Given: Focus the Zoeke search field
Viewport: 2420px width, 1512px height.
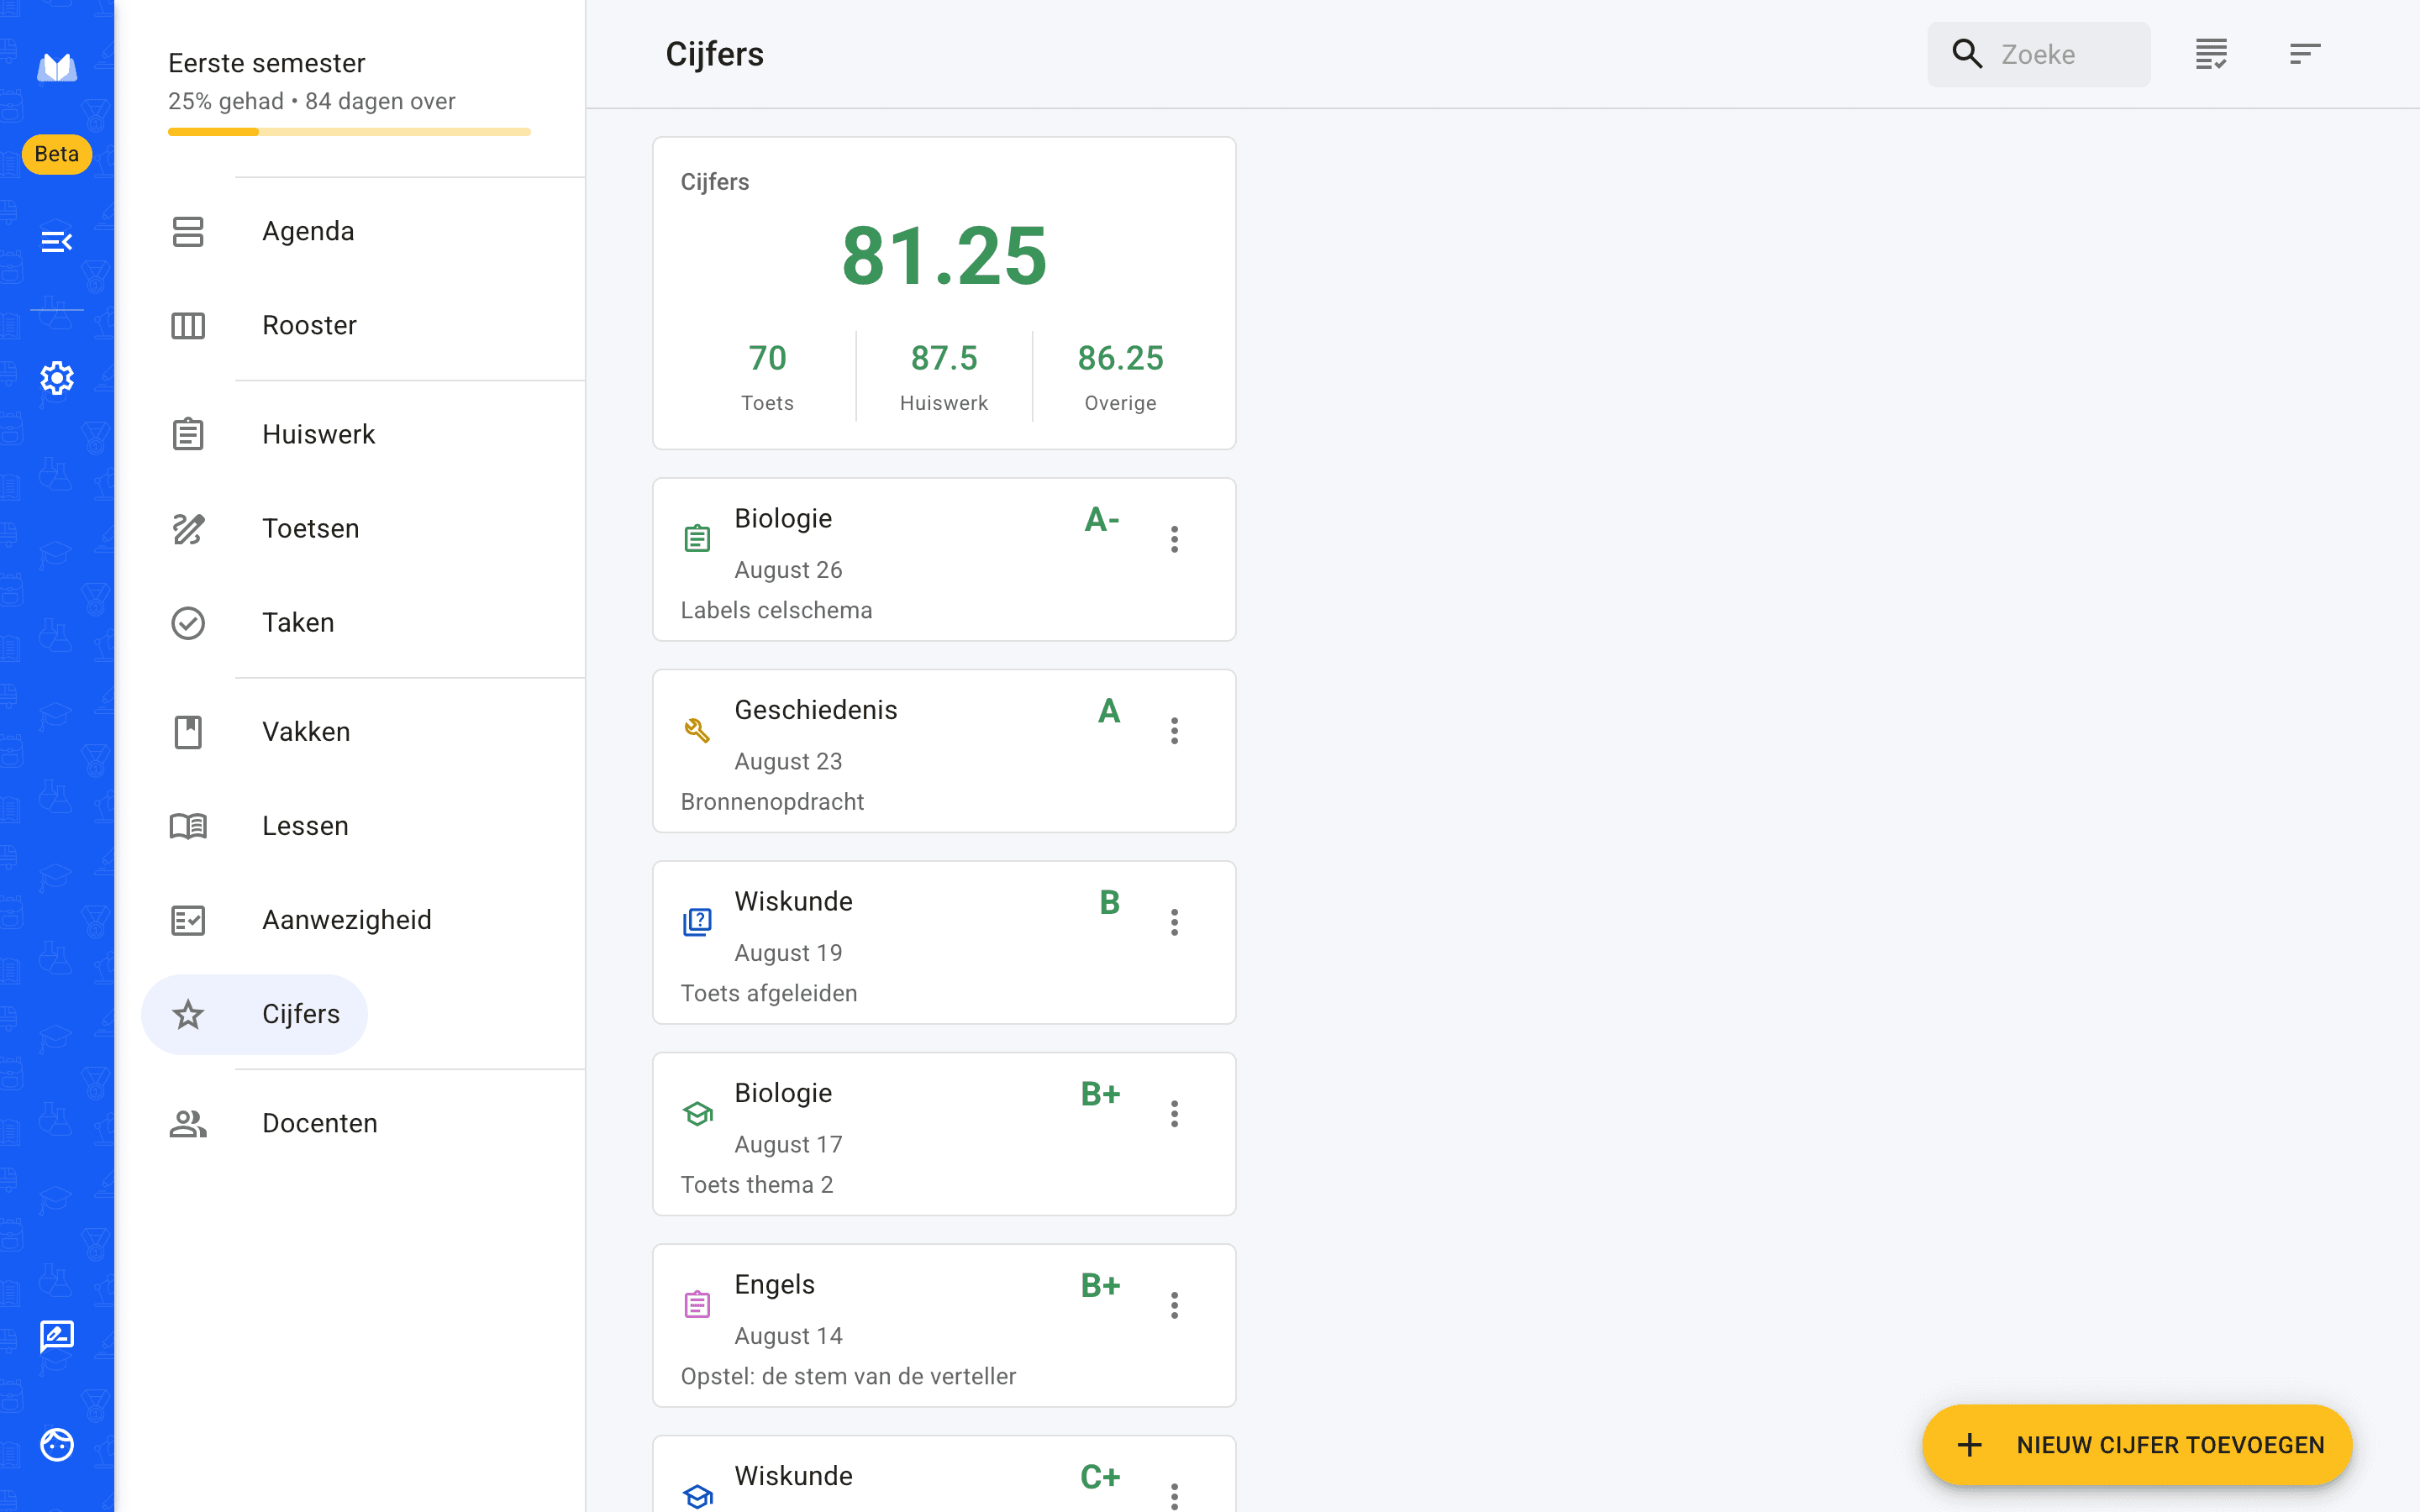Looking at the screenshot, I should pyautogui.click(x=2039, y=54).
